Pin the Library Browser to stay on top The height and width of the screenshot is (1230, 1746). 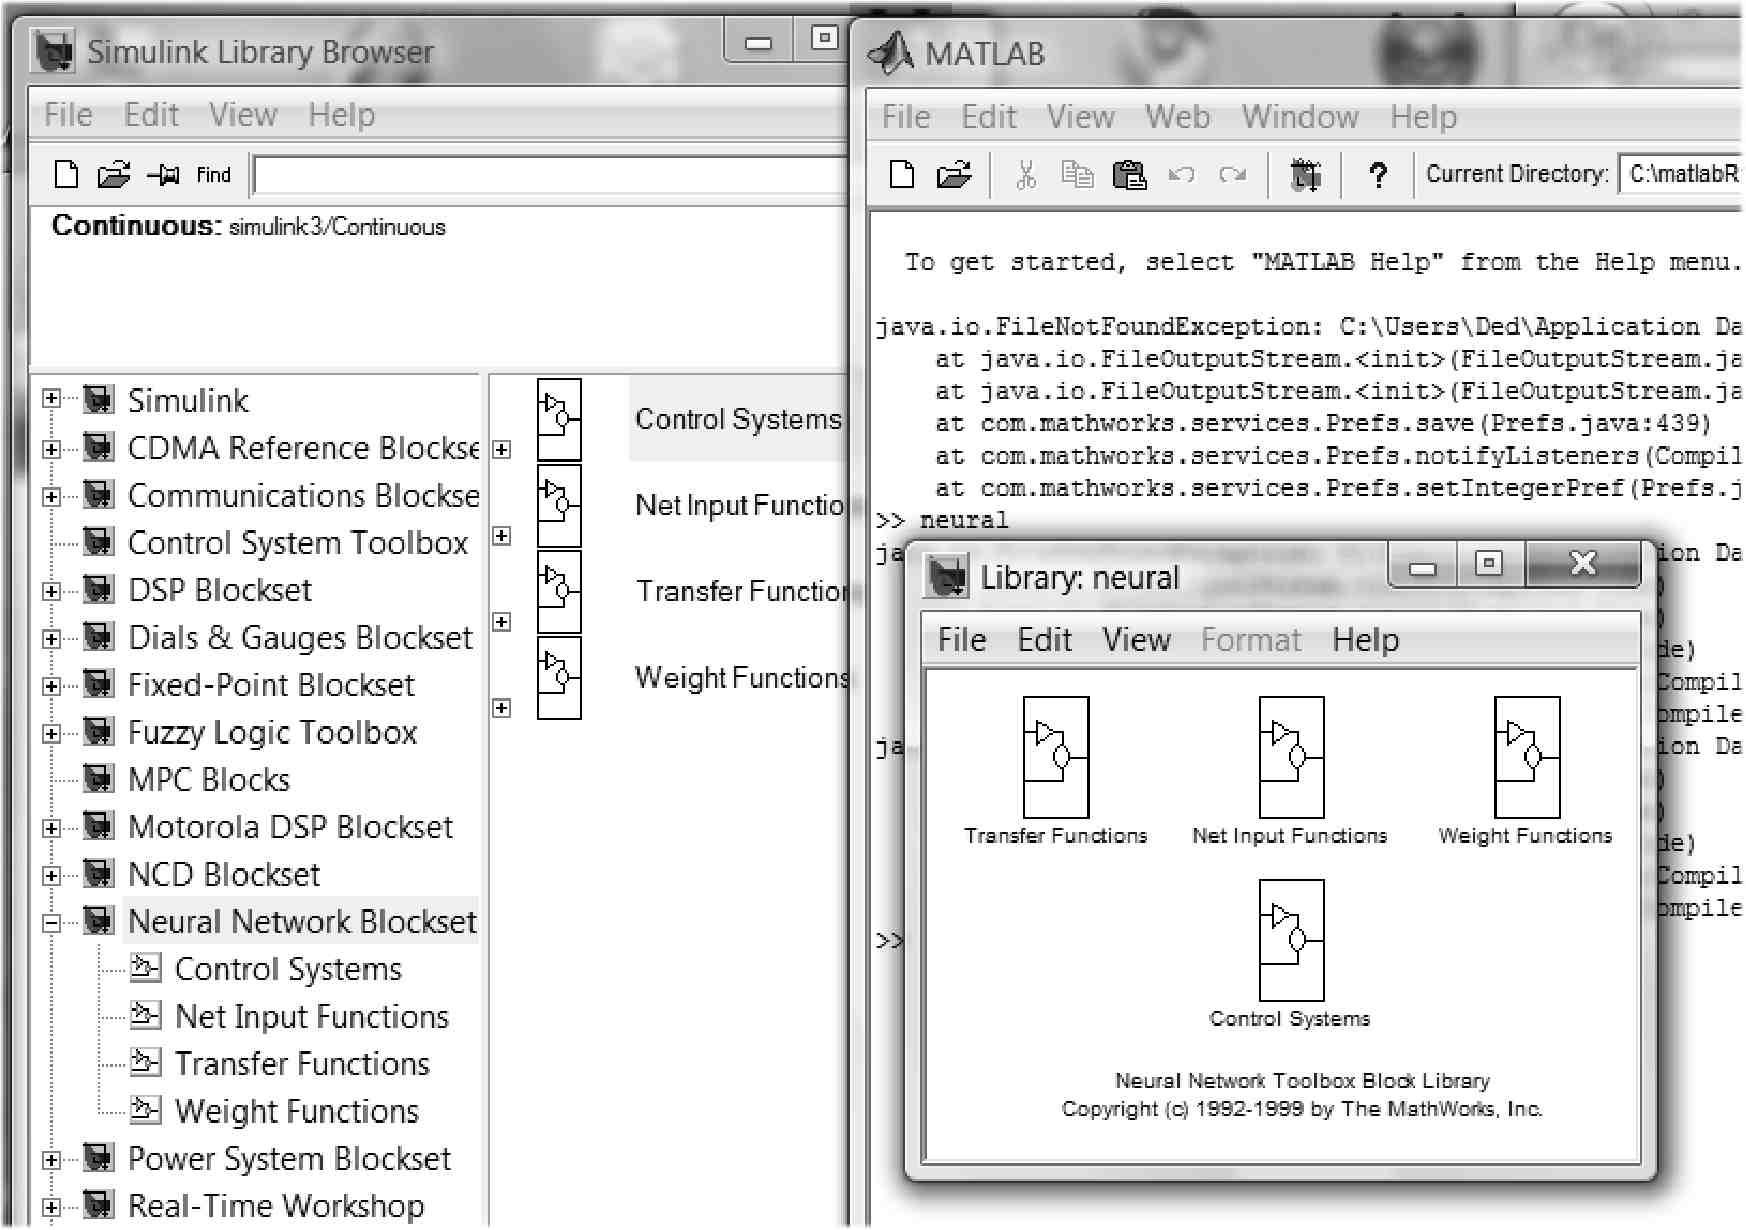click(x=164, y=175)
